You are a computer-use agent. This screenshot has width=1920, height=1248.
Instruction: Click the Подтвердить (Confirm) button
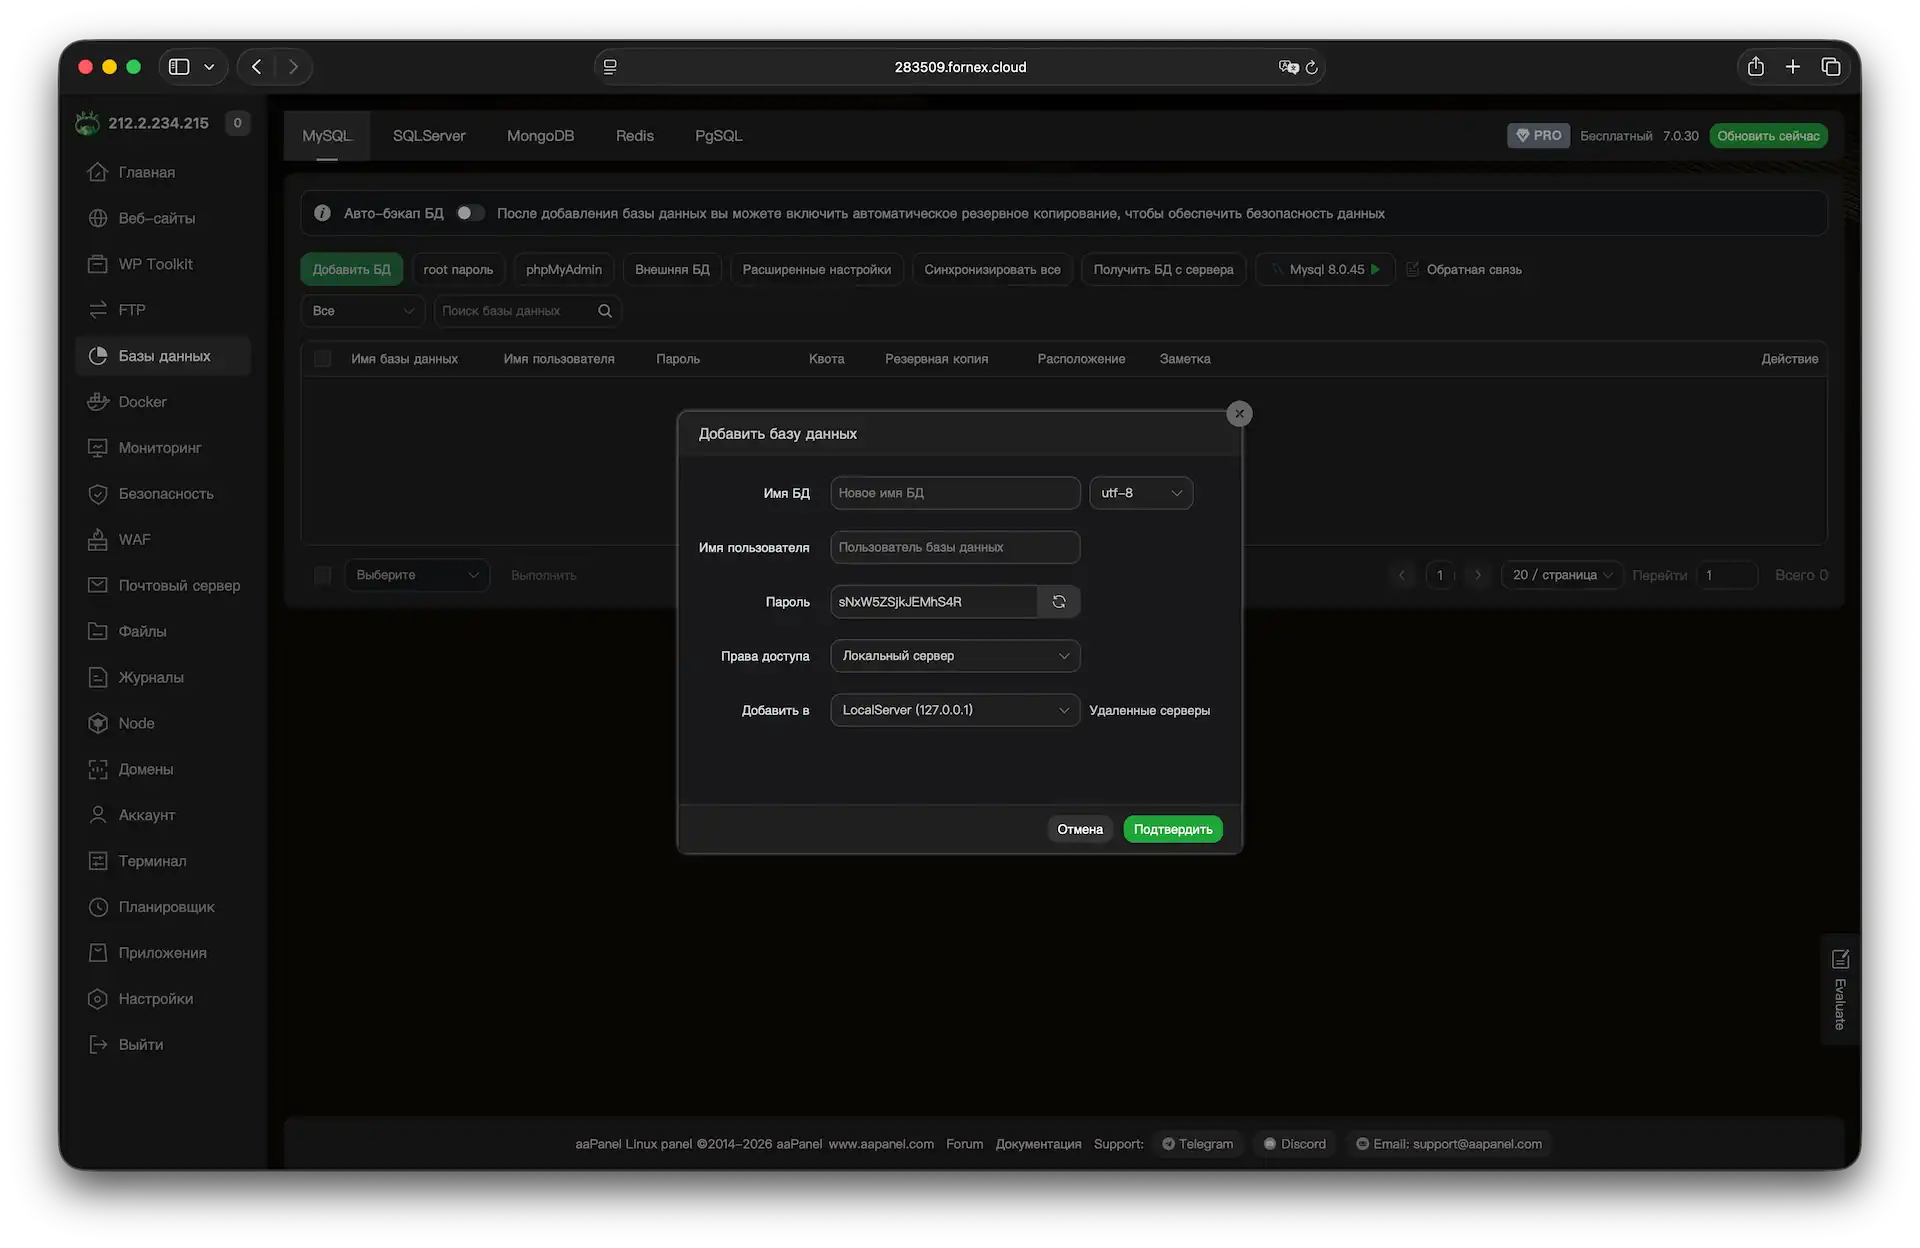pyautogui.click(x=1172, y=829)
